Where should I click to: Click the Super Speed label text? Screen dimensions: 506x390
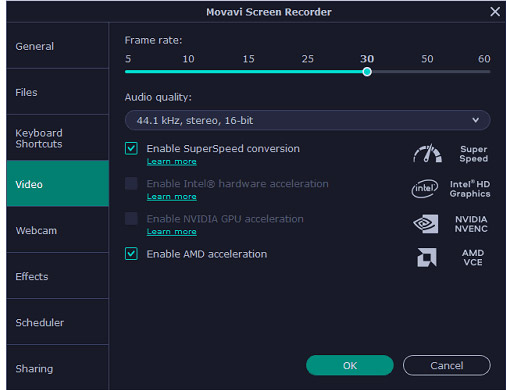coord(474,154)
